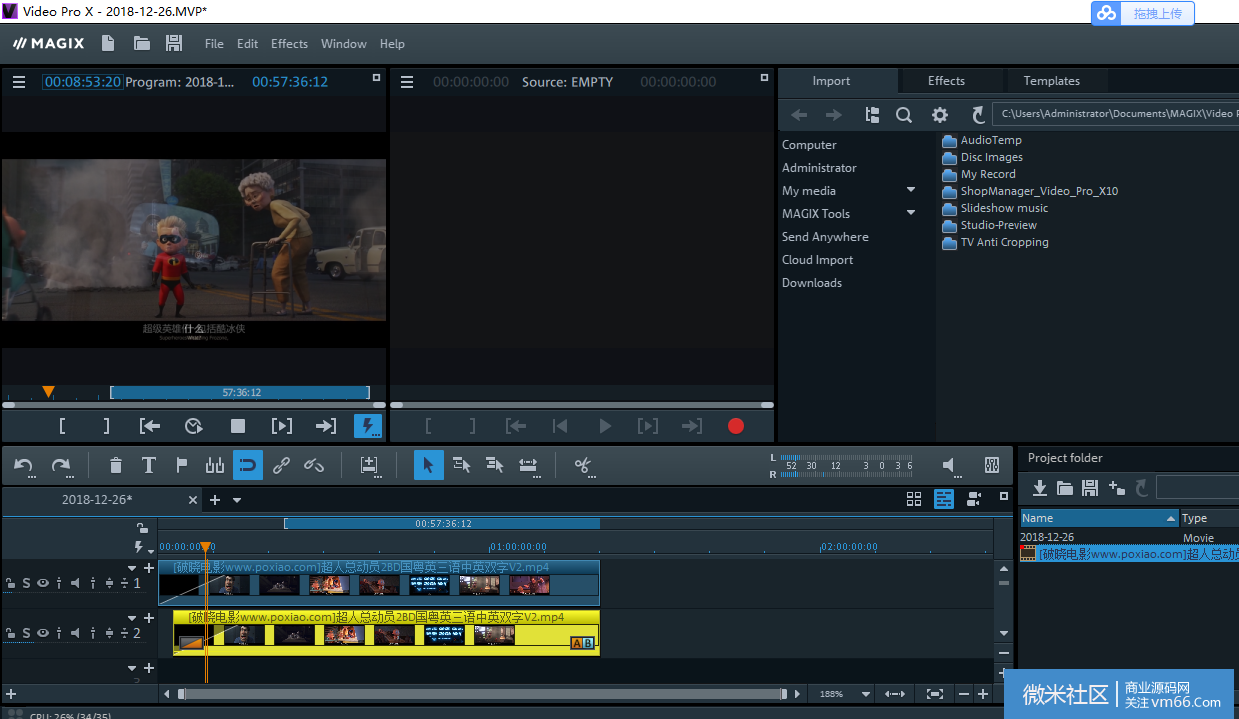Group objects with the link icon
1239x719 pixels.
[x=282, y=465]
